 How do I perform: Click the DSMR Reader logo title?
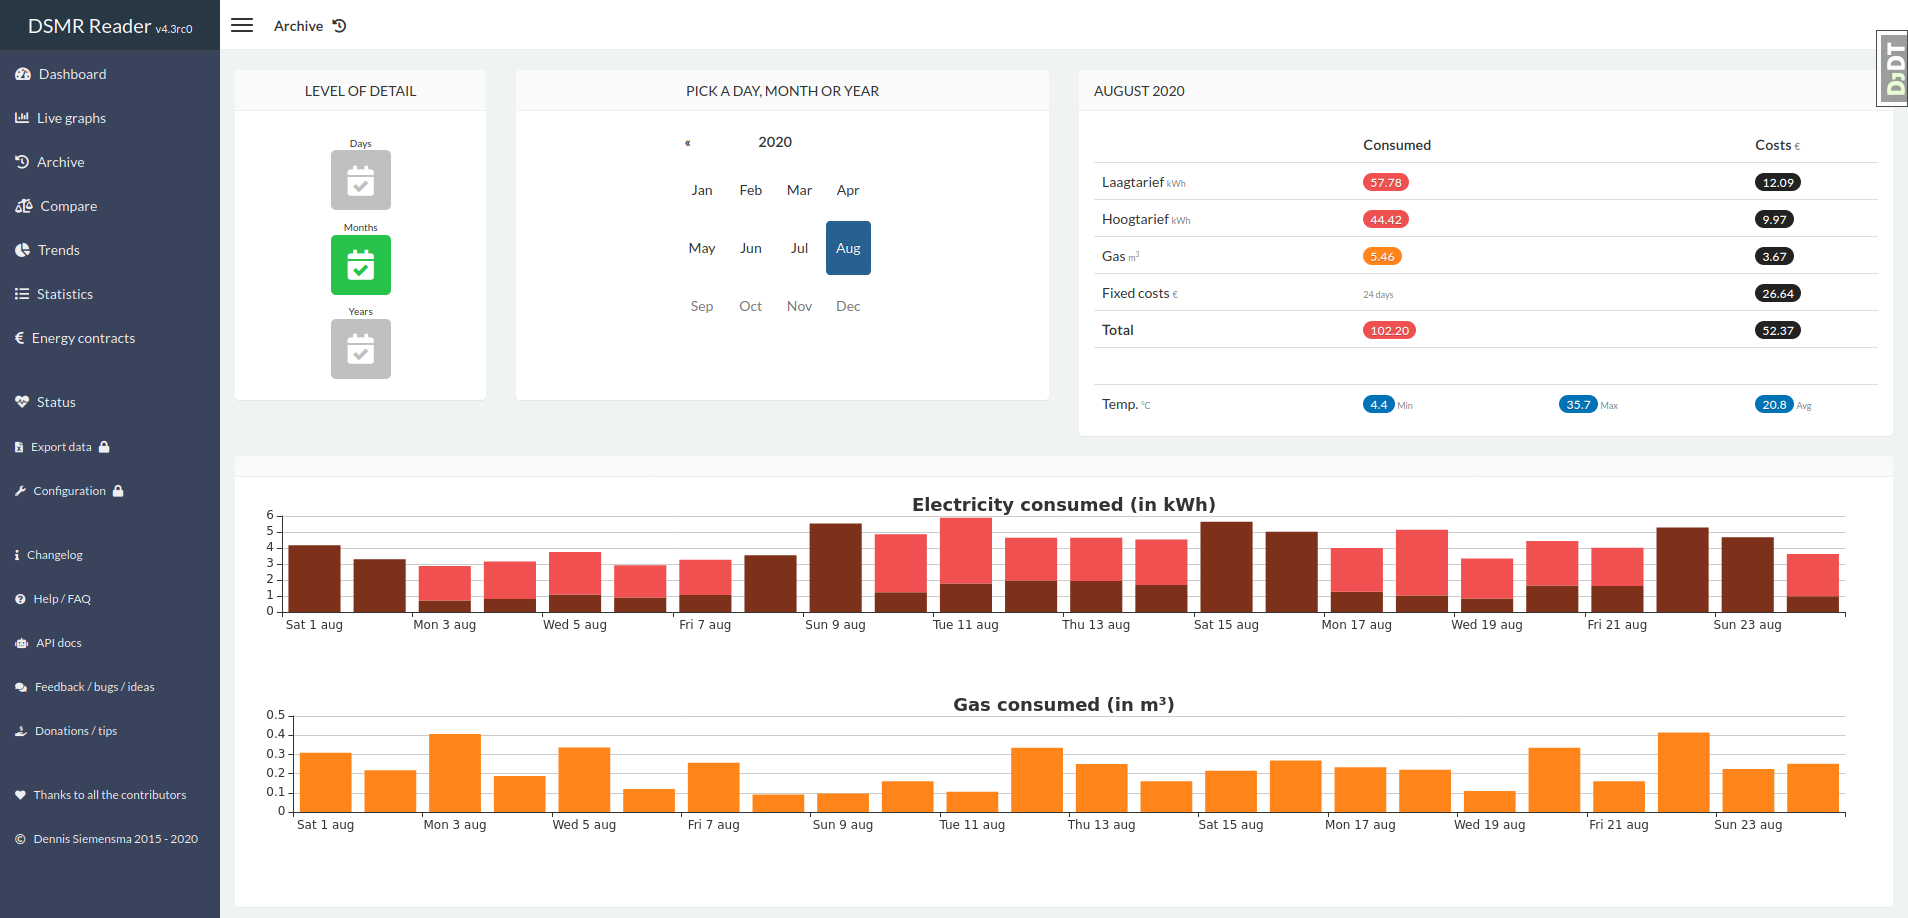tap(110, 26)
